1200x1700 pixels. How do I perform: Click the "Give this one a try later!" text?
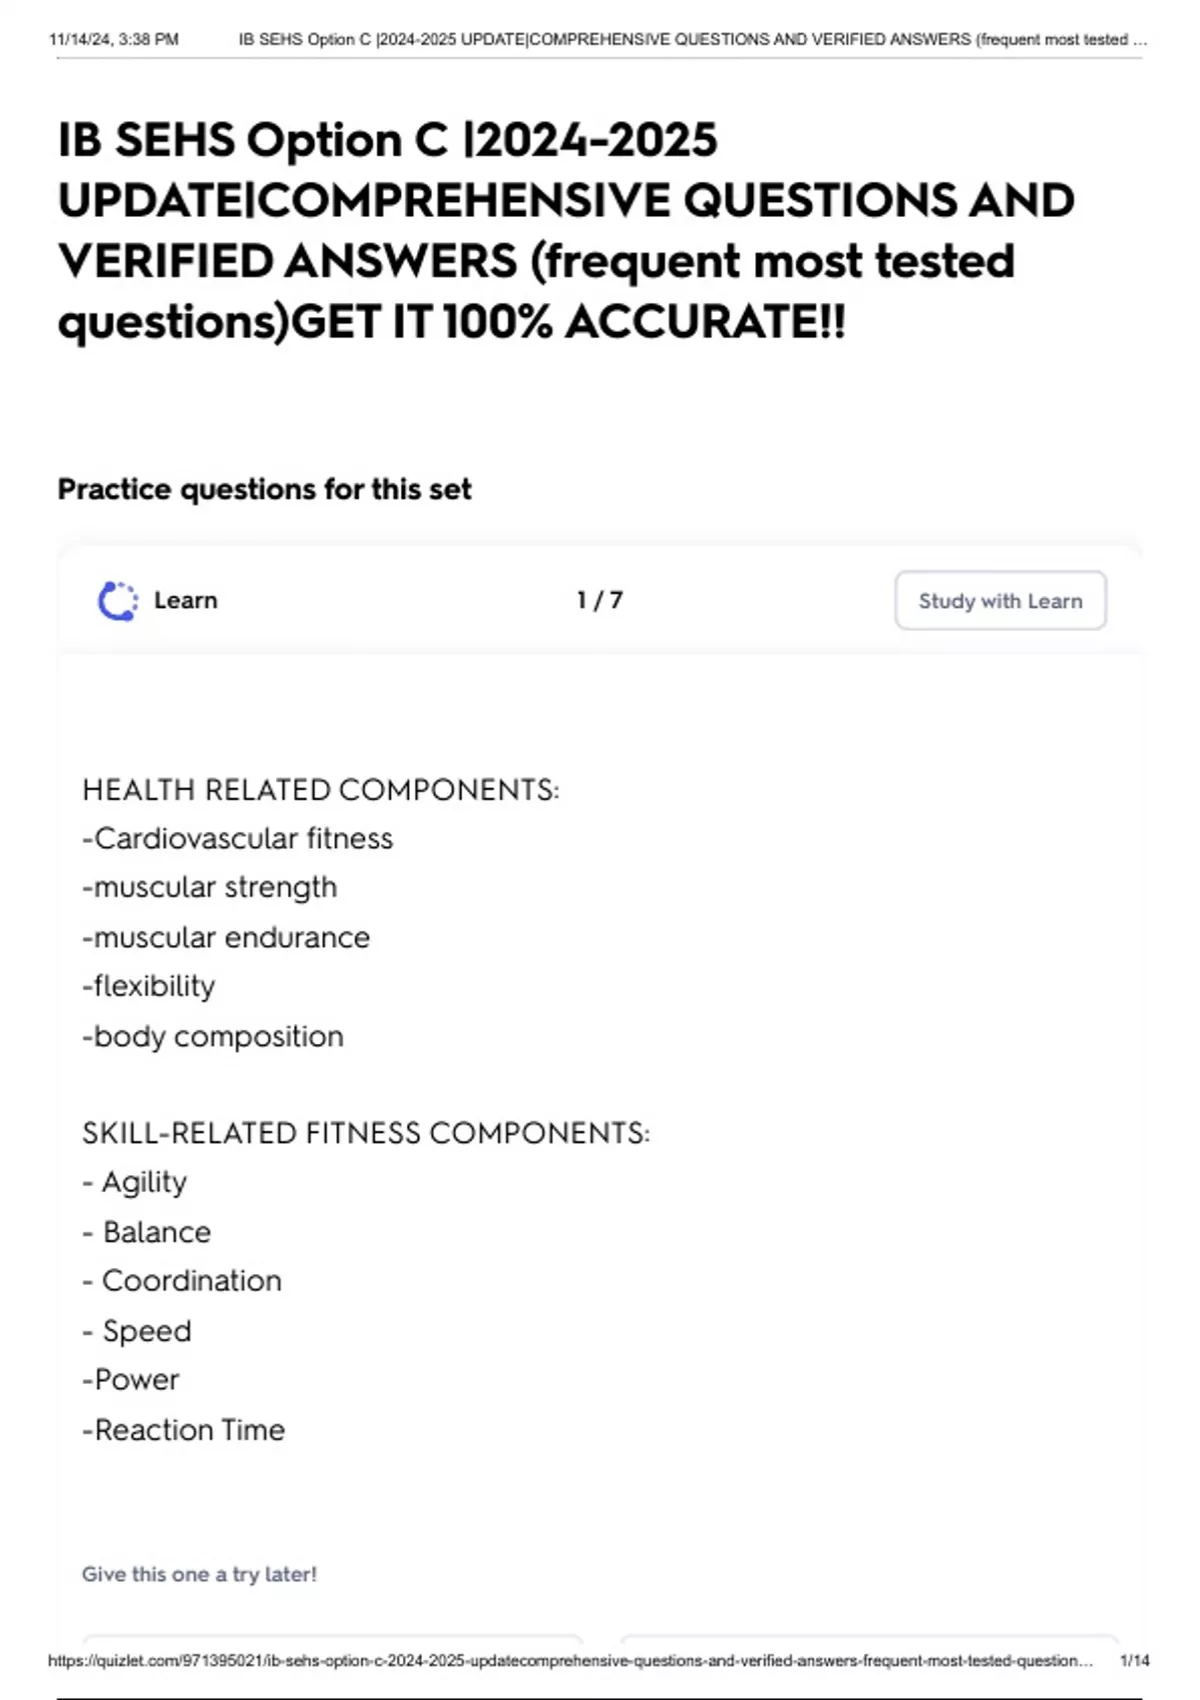pyautogui.click(x=199, y=1574)
